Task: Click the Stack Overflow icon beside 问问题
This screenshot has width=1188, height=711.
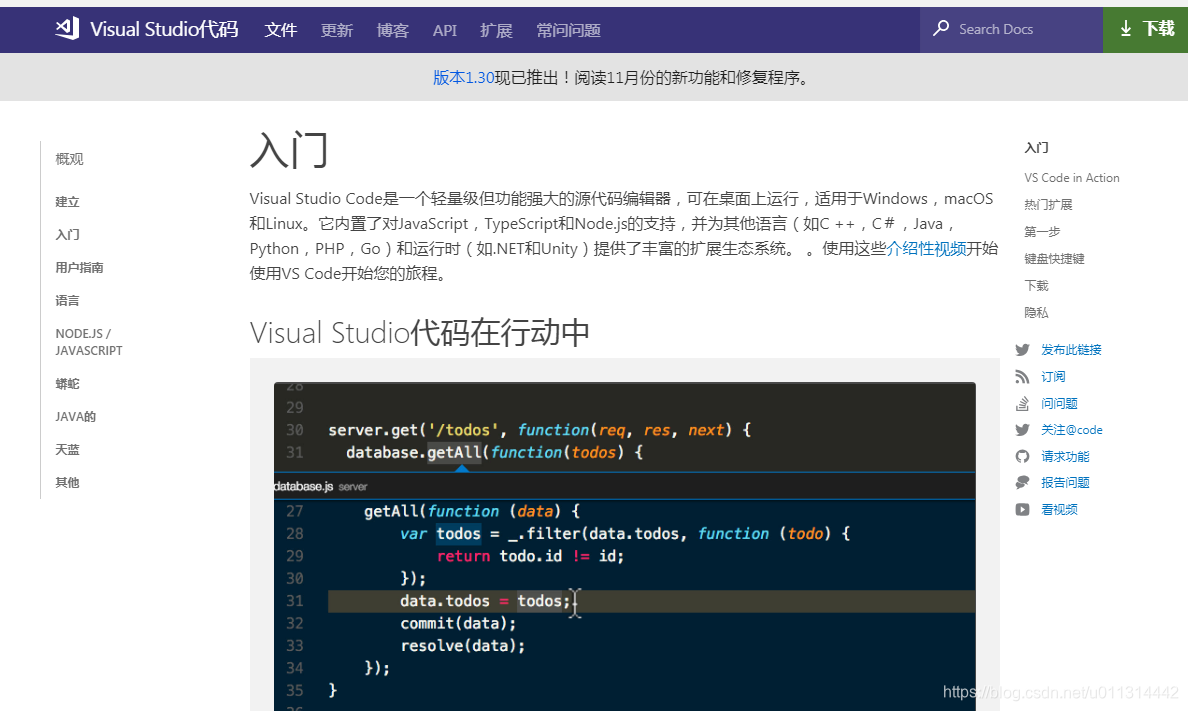Action: pos(1023,403)
